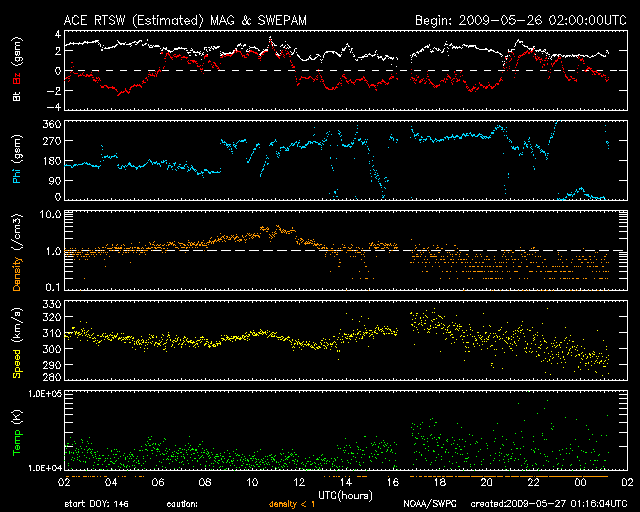Click the '08' hour tick label

pyautogui.click(x=205, y=483)
